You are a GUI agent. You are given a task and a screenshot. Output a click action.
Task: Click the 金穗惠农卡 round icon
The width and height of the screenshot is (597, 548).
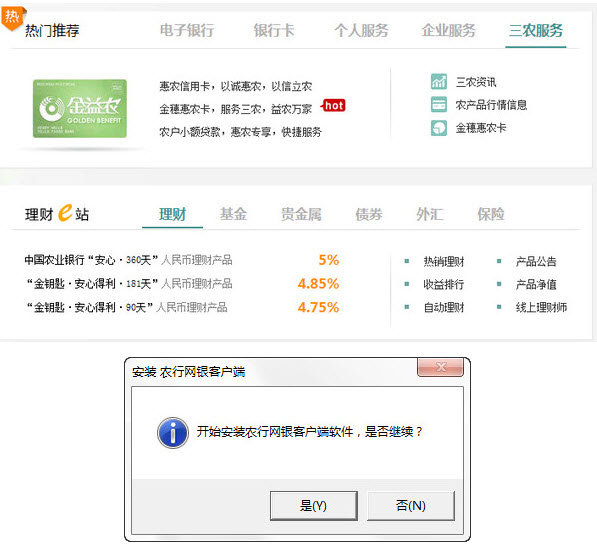[439, 128]
